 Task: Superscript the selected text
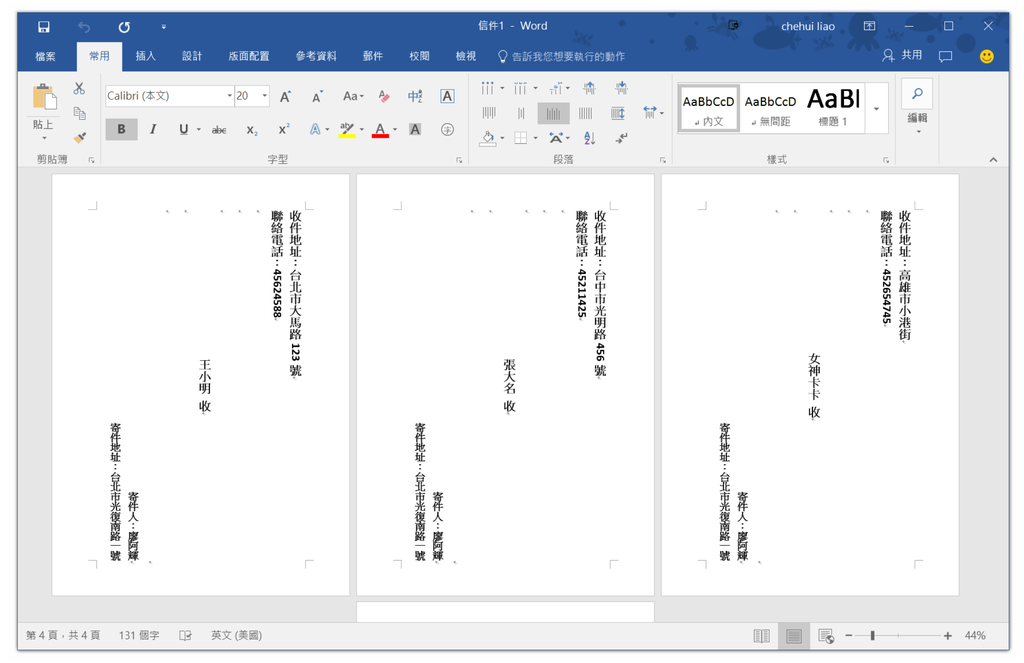(x=283, y=129)
